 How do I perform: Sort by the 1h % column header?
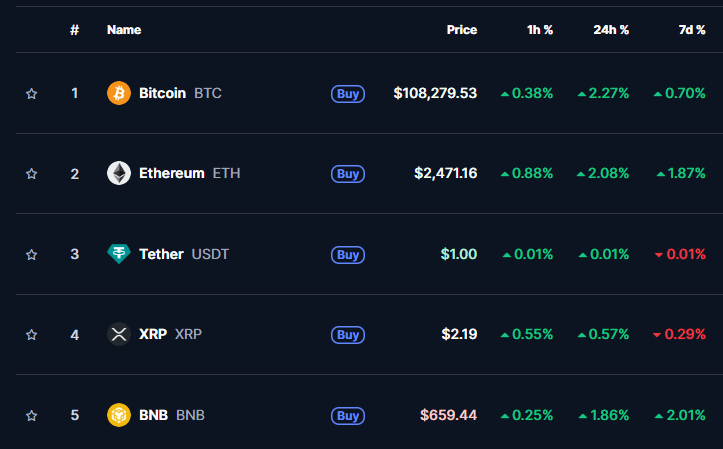point(539,30)
